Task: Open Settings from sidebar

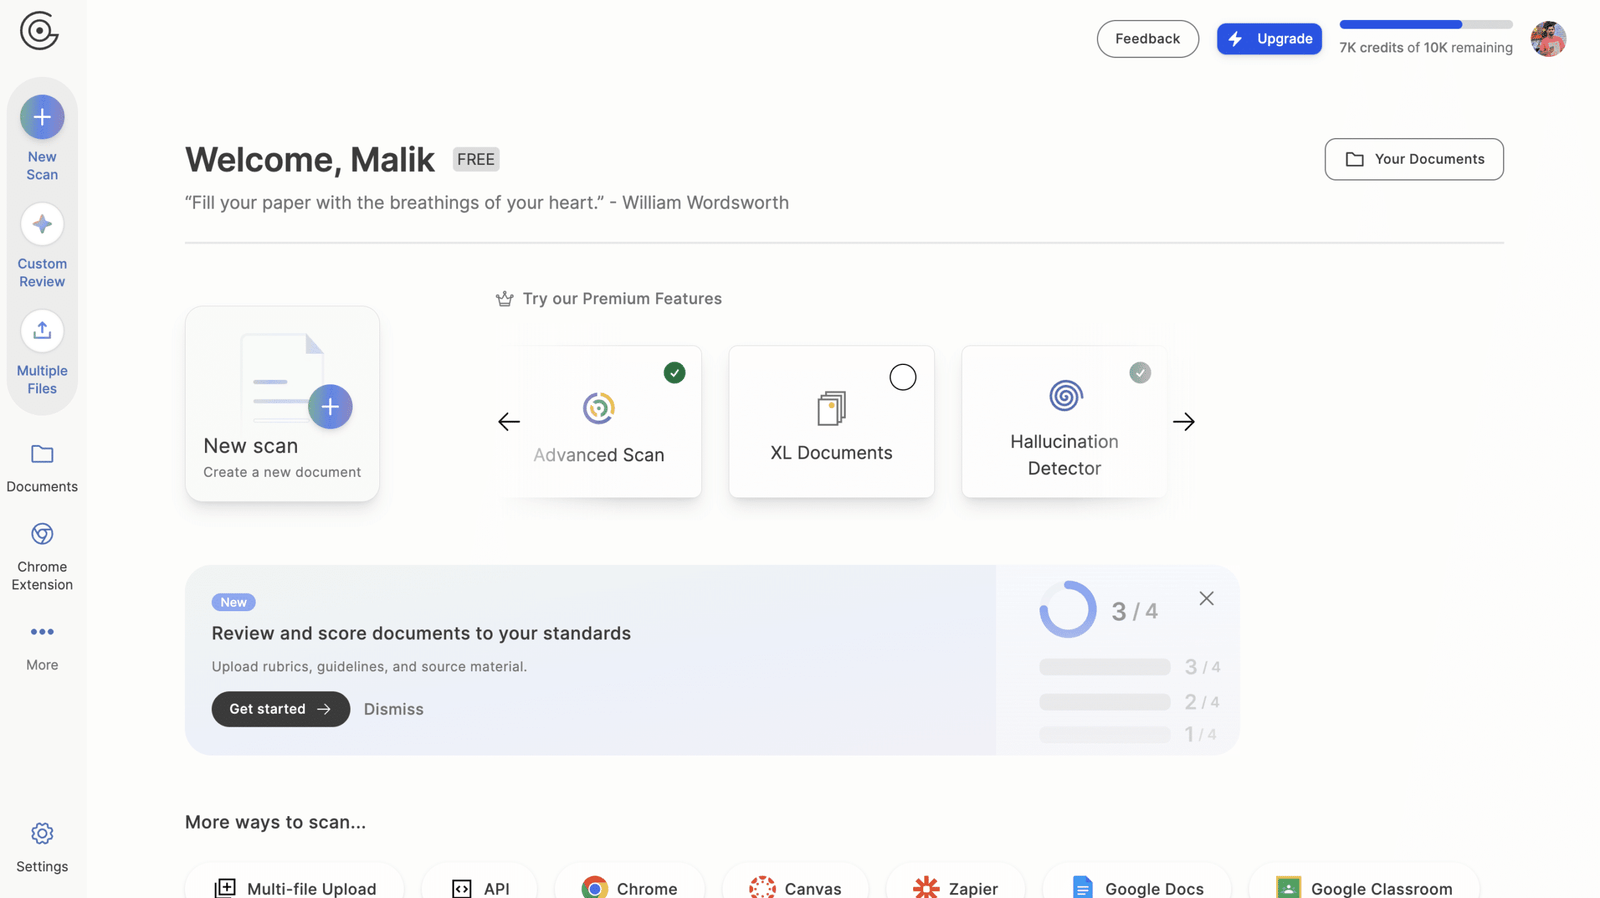Action: click(42, 847)
